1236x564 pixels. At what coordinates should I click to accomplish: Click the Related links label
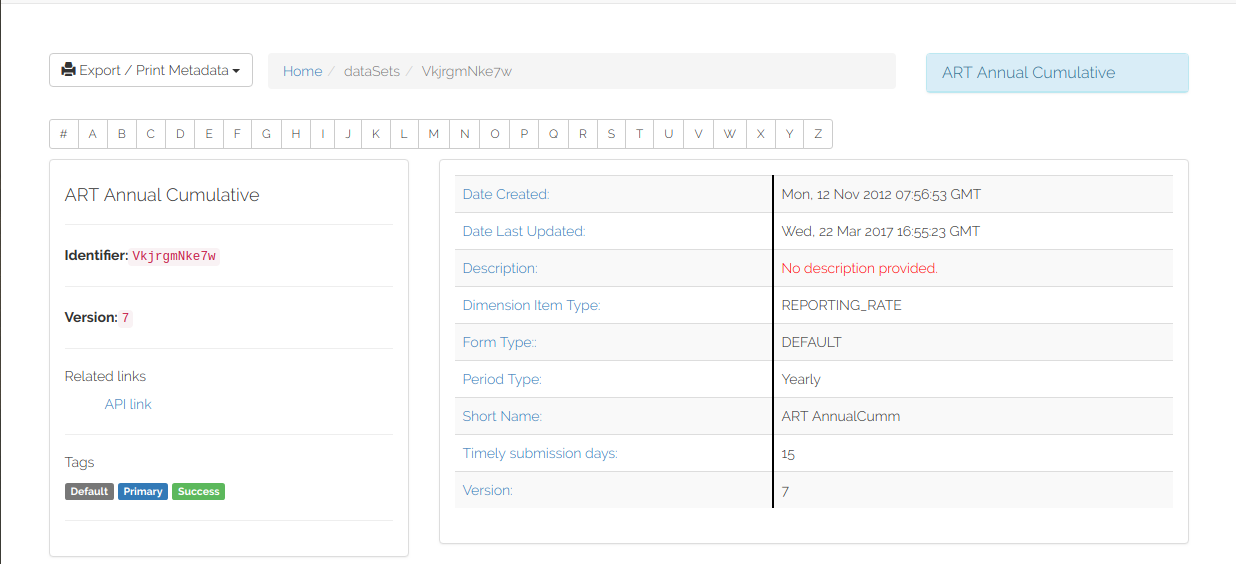coord(105,376)
